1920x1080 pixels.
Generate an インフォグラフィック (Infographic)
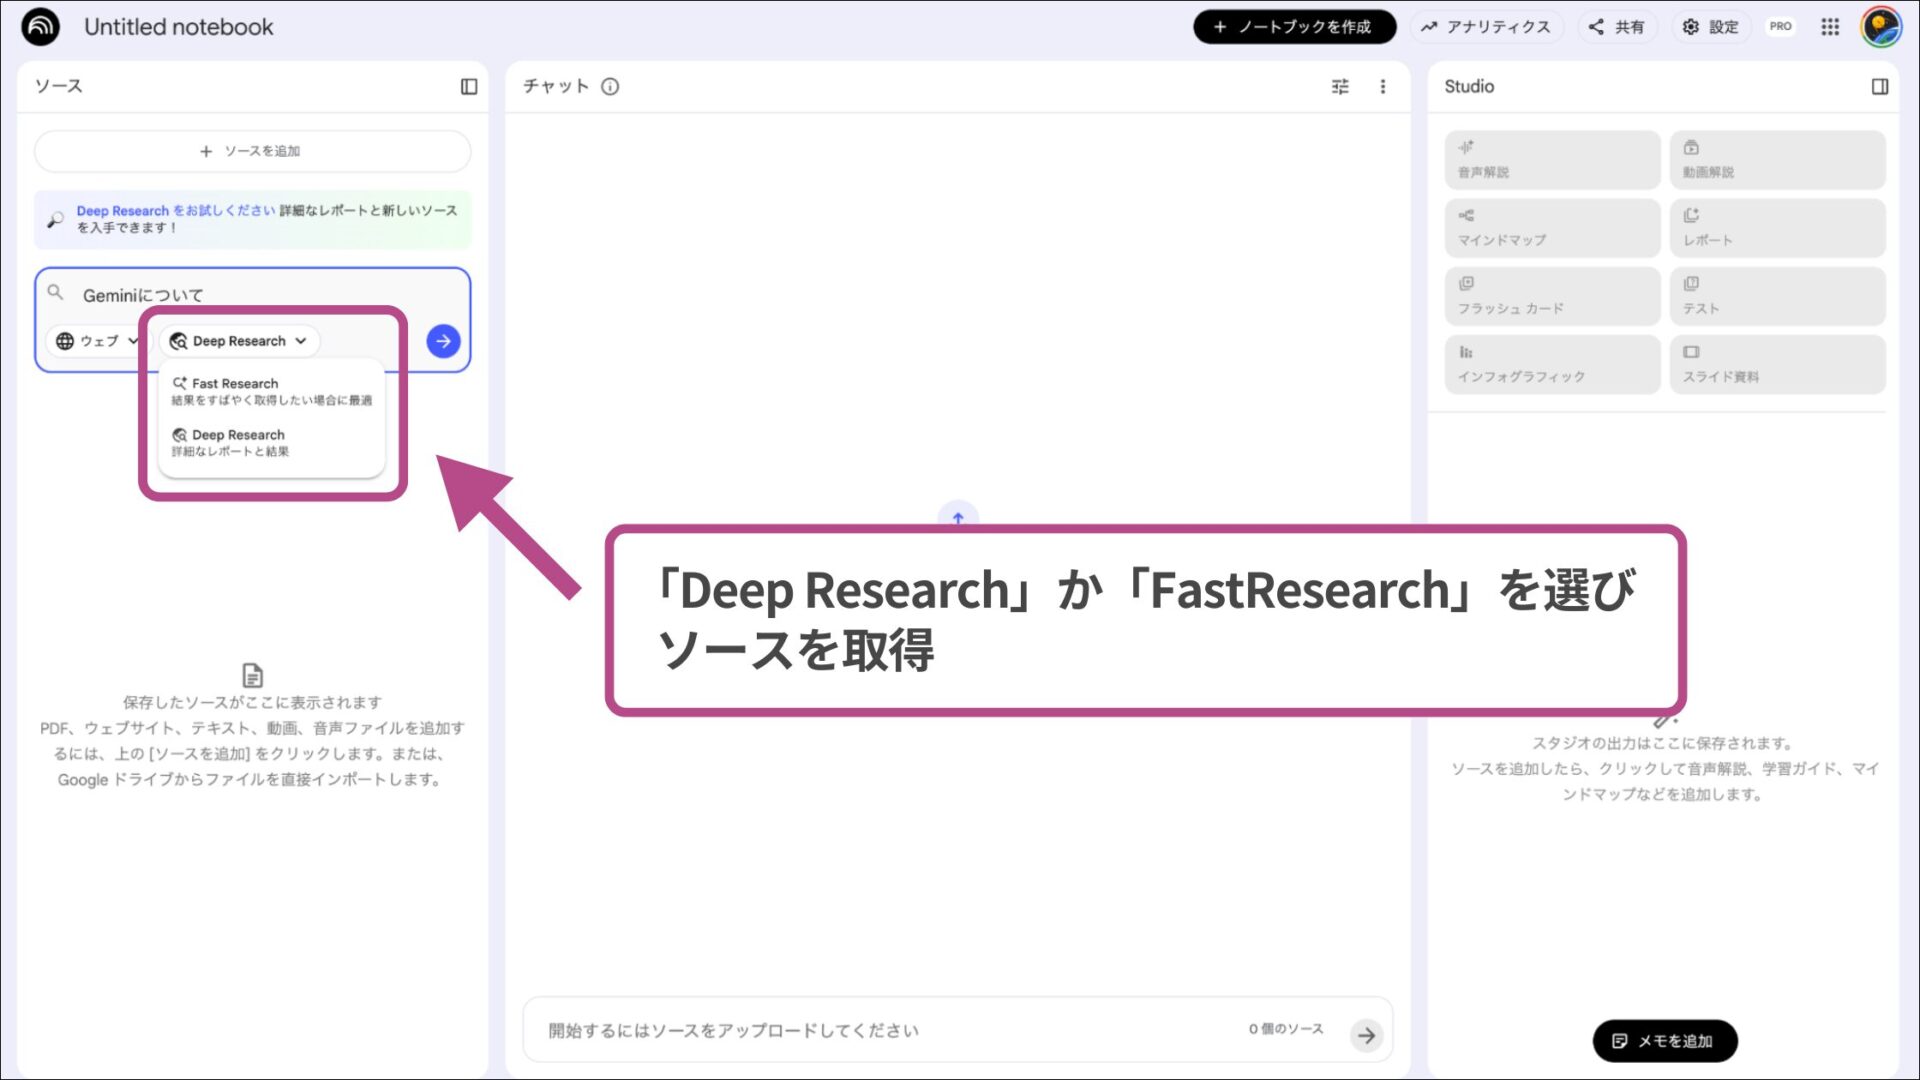click(x=1551, y=364)
